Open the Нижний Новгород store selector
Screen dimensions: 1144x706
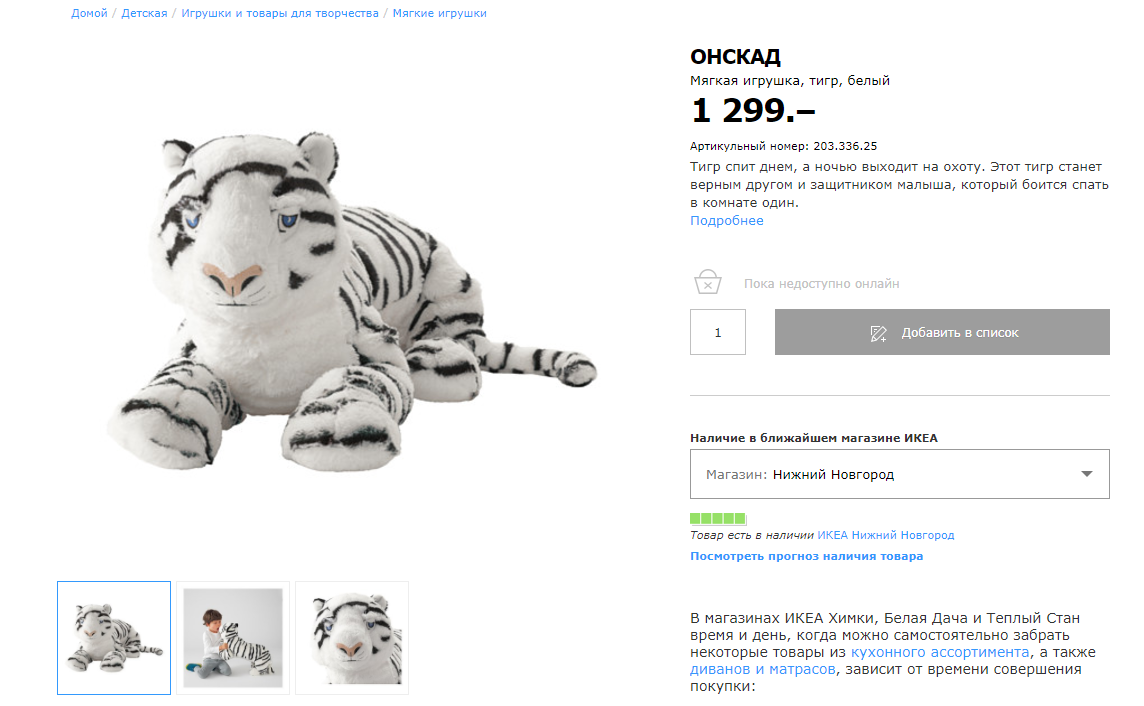tap(899, 474)
